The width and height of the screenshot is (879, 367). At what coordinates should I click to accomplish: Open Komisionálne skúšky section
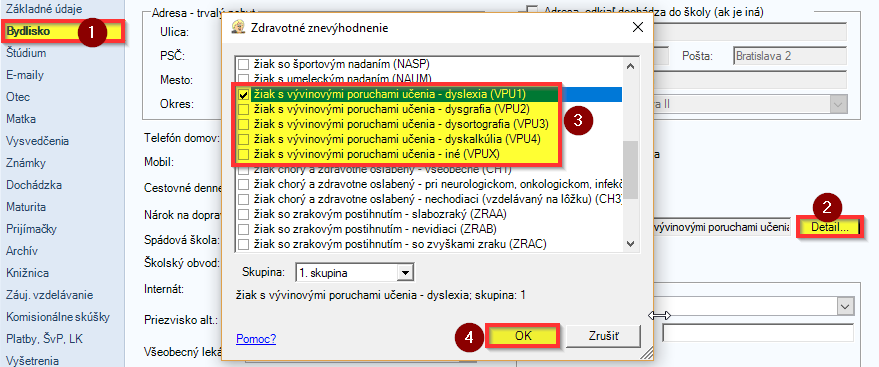58,317
